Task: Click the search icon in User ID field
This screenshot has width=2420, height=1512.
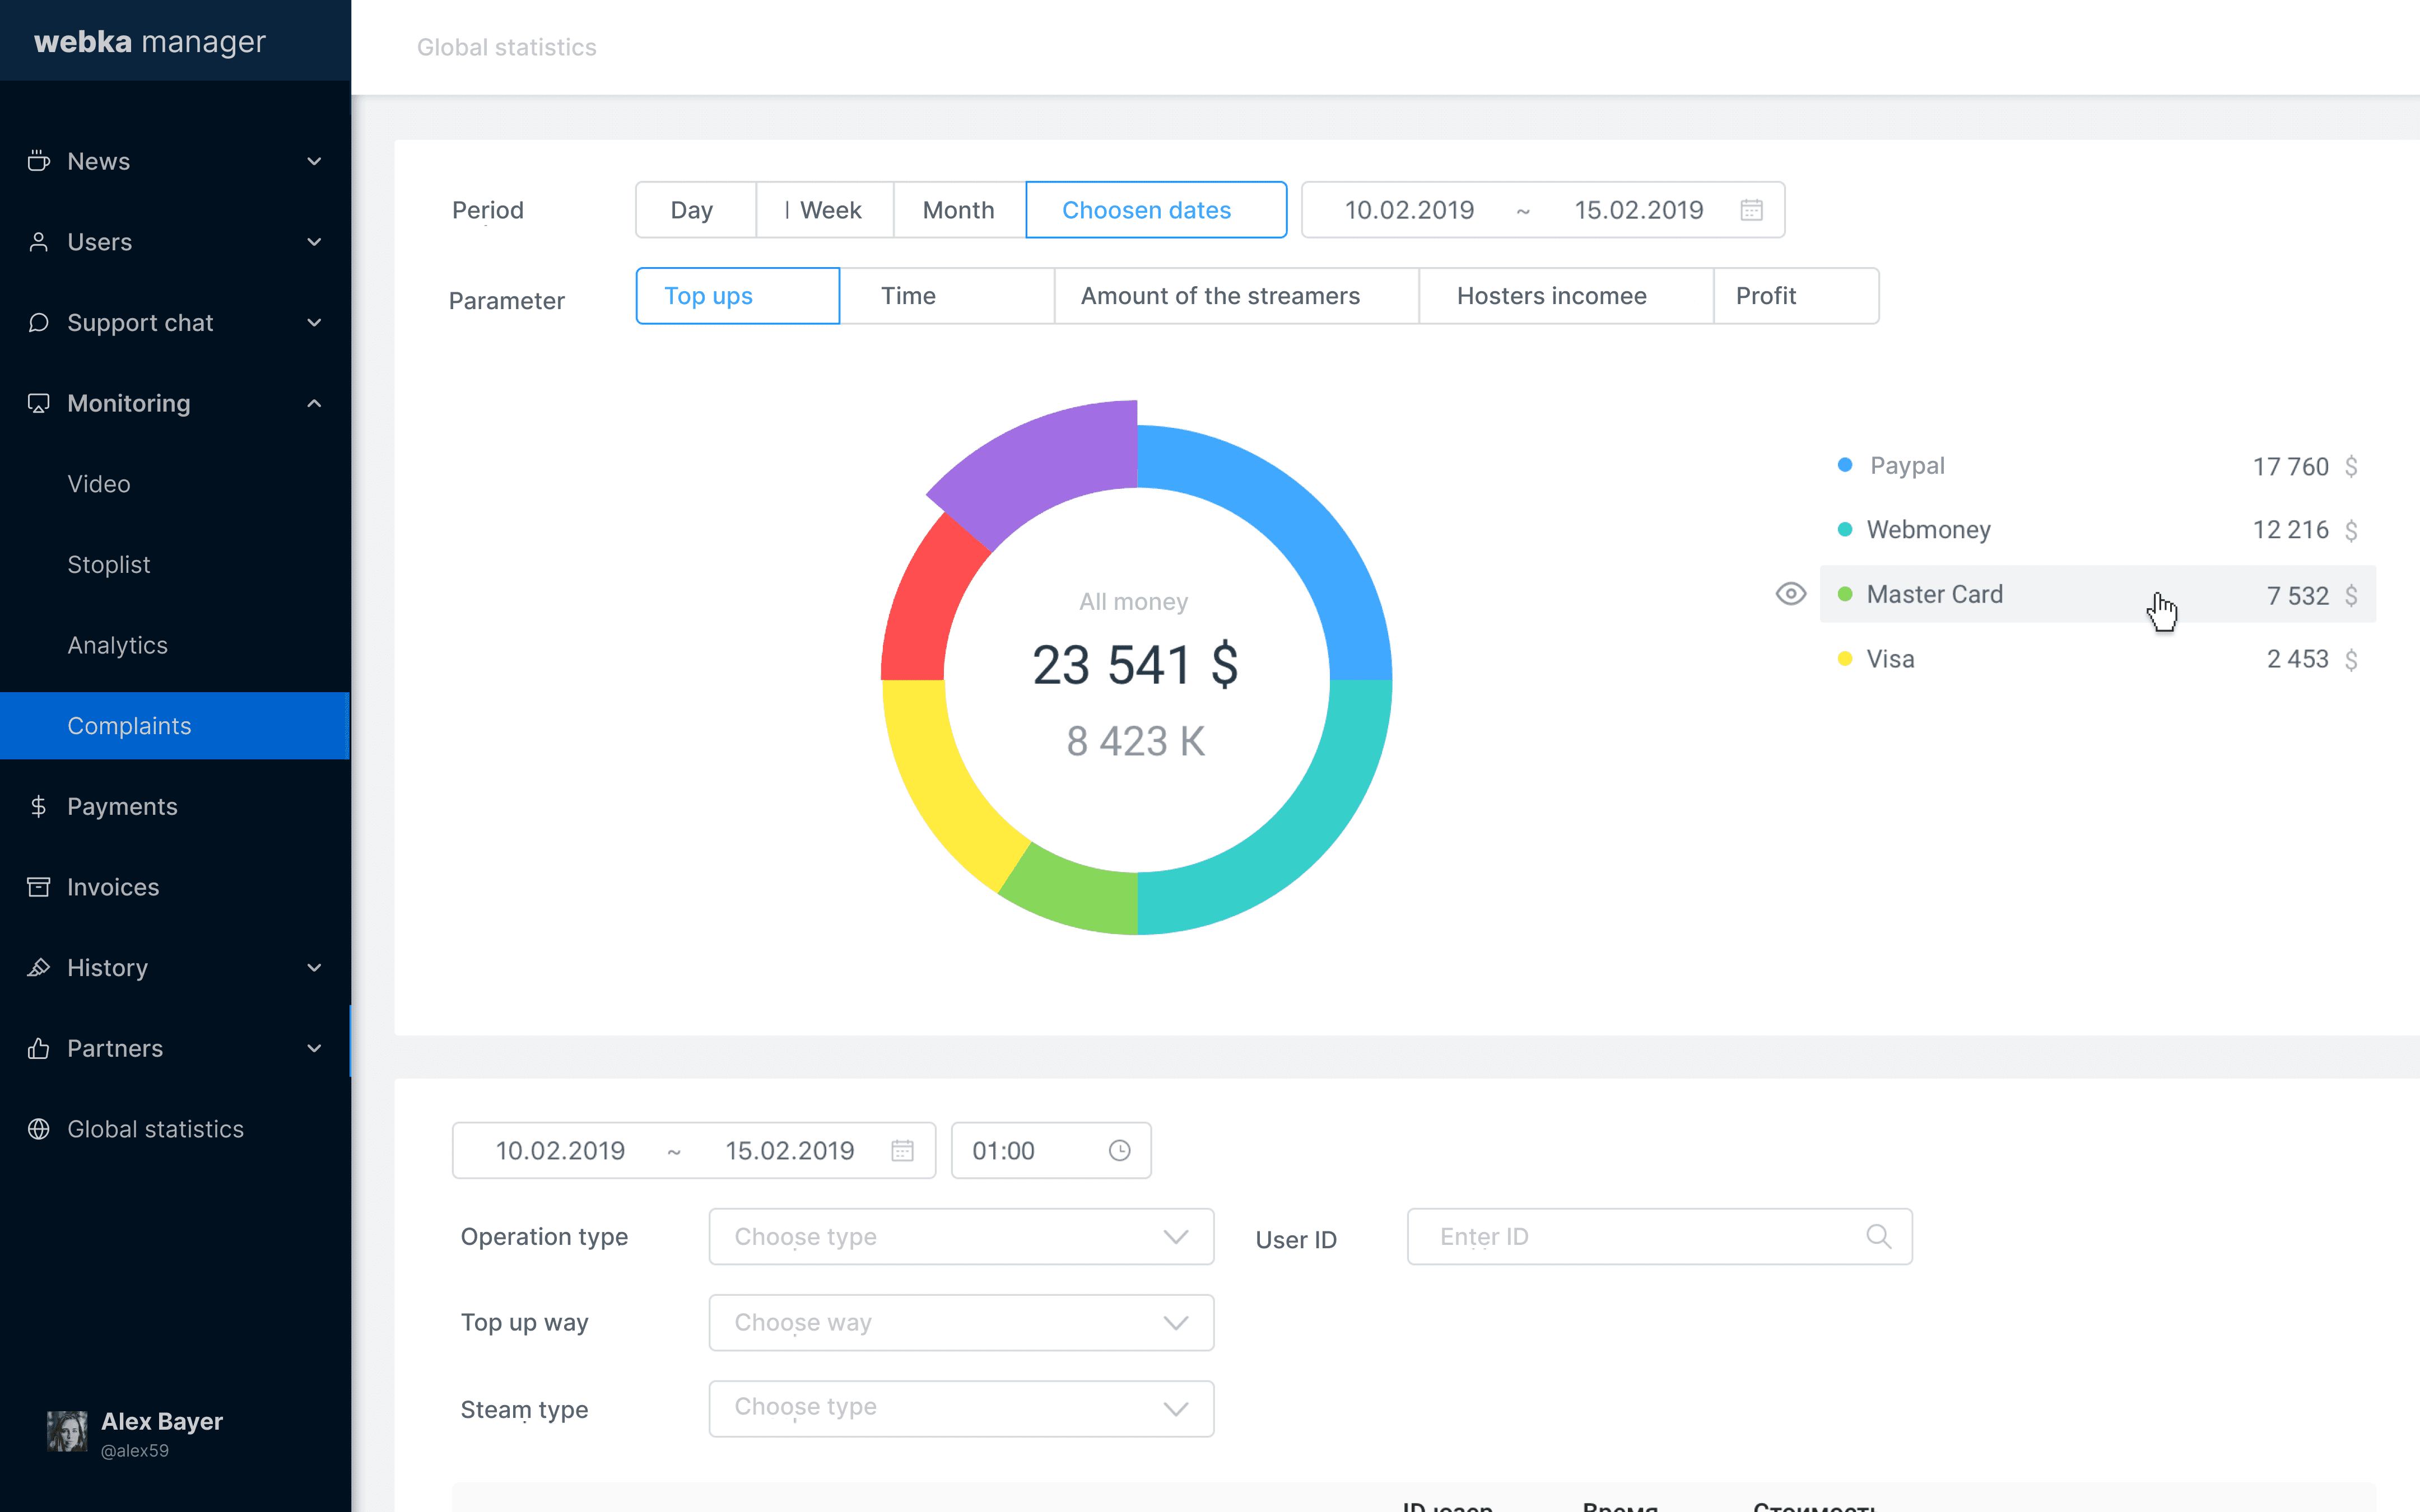Action: 1878,1237
